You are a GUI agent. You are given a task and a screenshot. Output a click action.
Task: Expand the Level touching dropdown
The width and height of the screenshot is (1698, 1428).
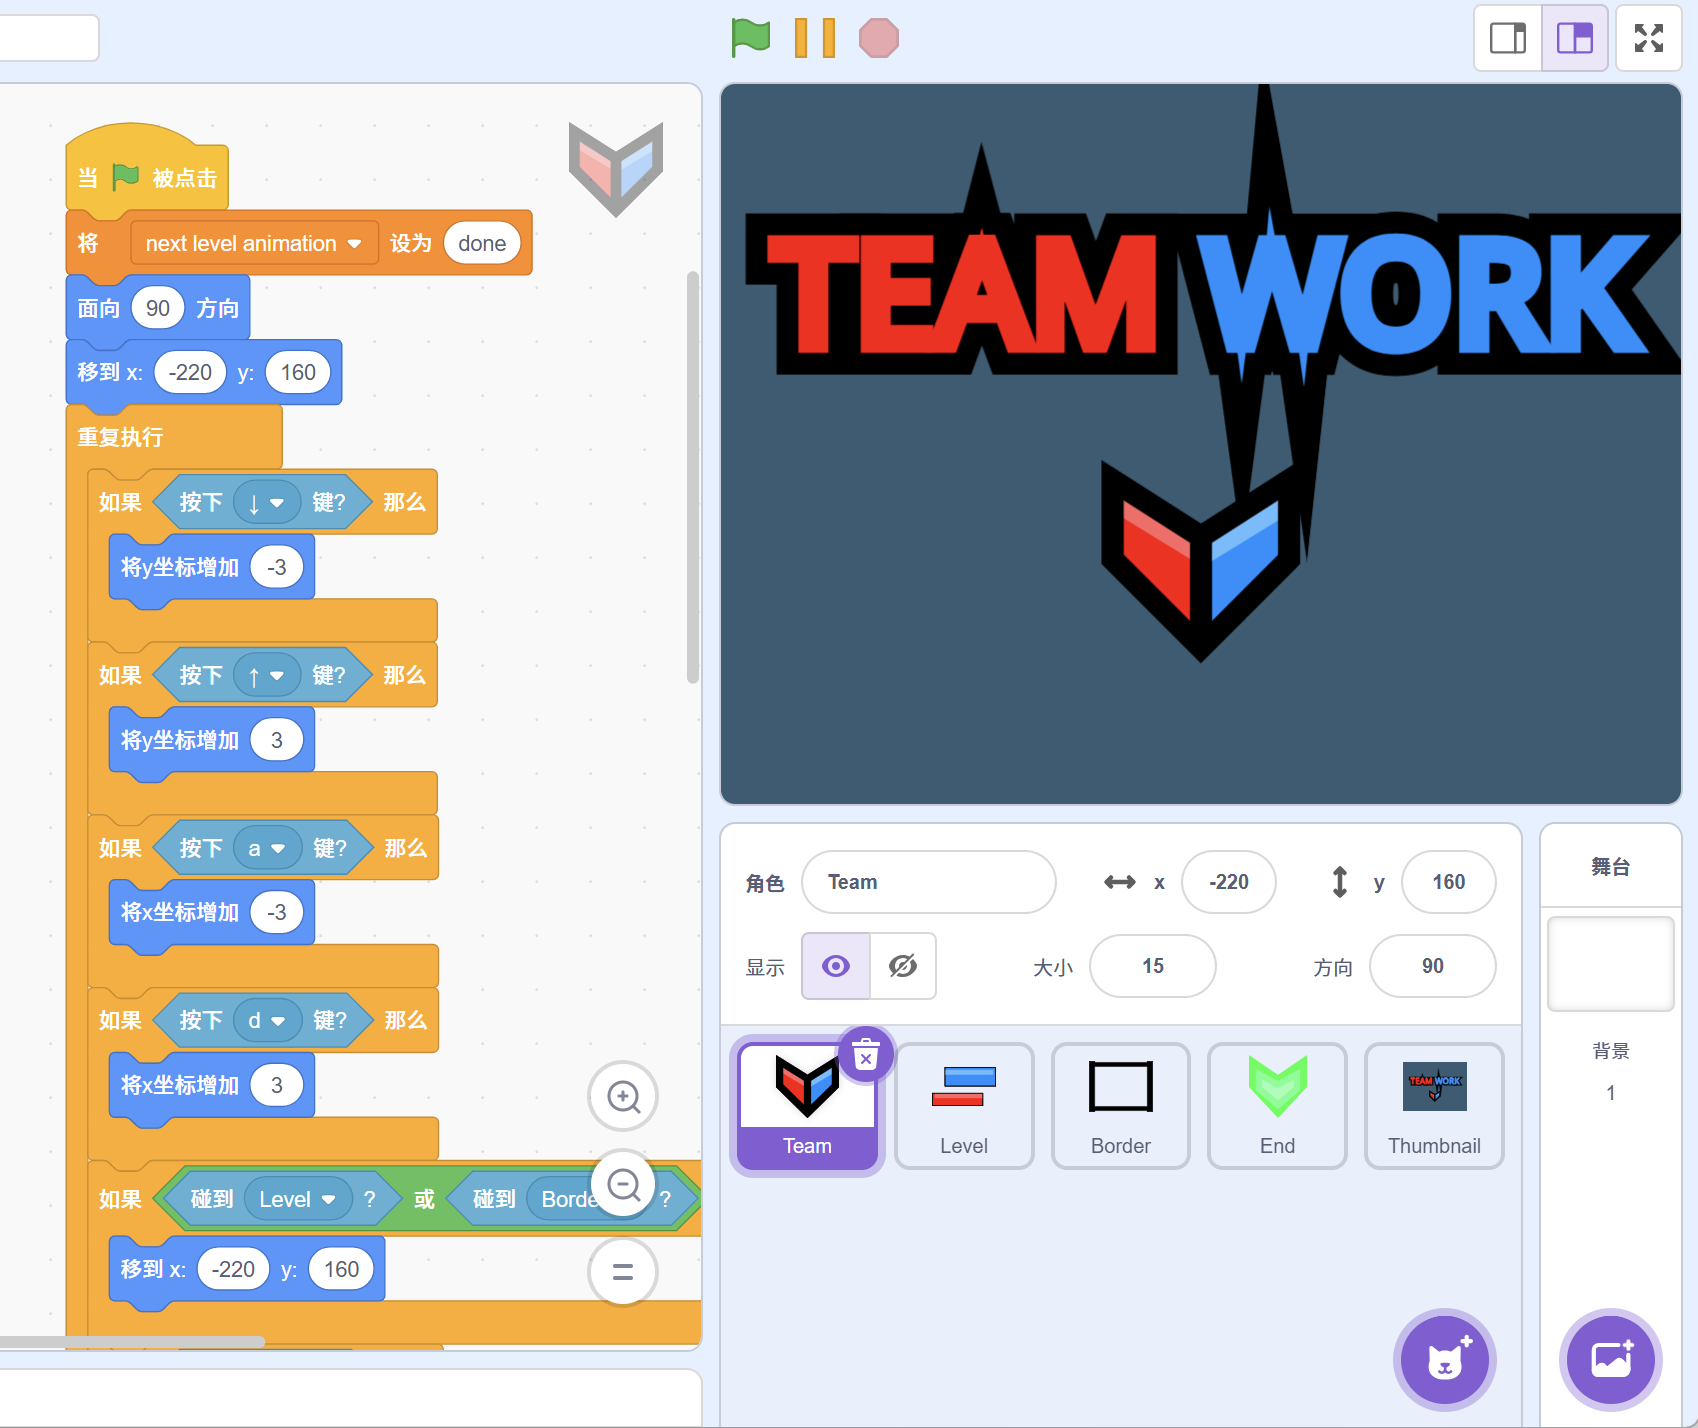tap(328, 1200)
